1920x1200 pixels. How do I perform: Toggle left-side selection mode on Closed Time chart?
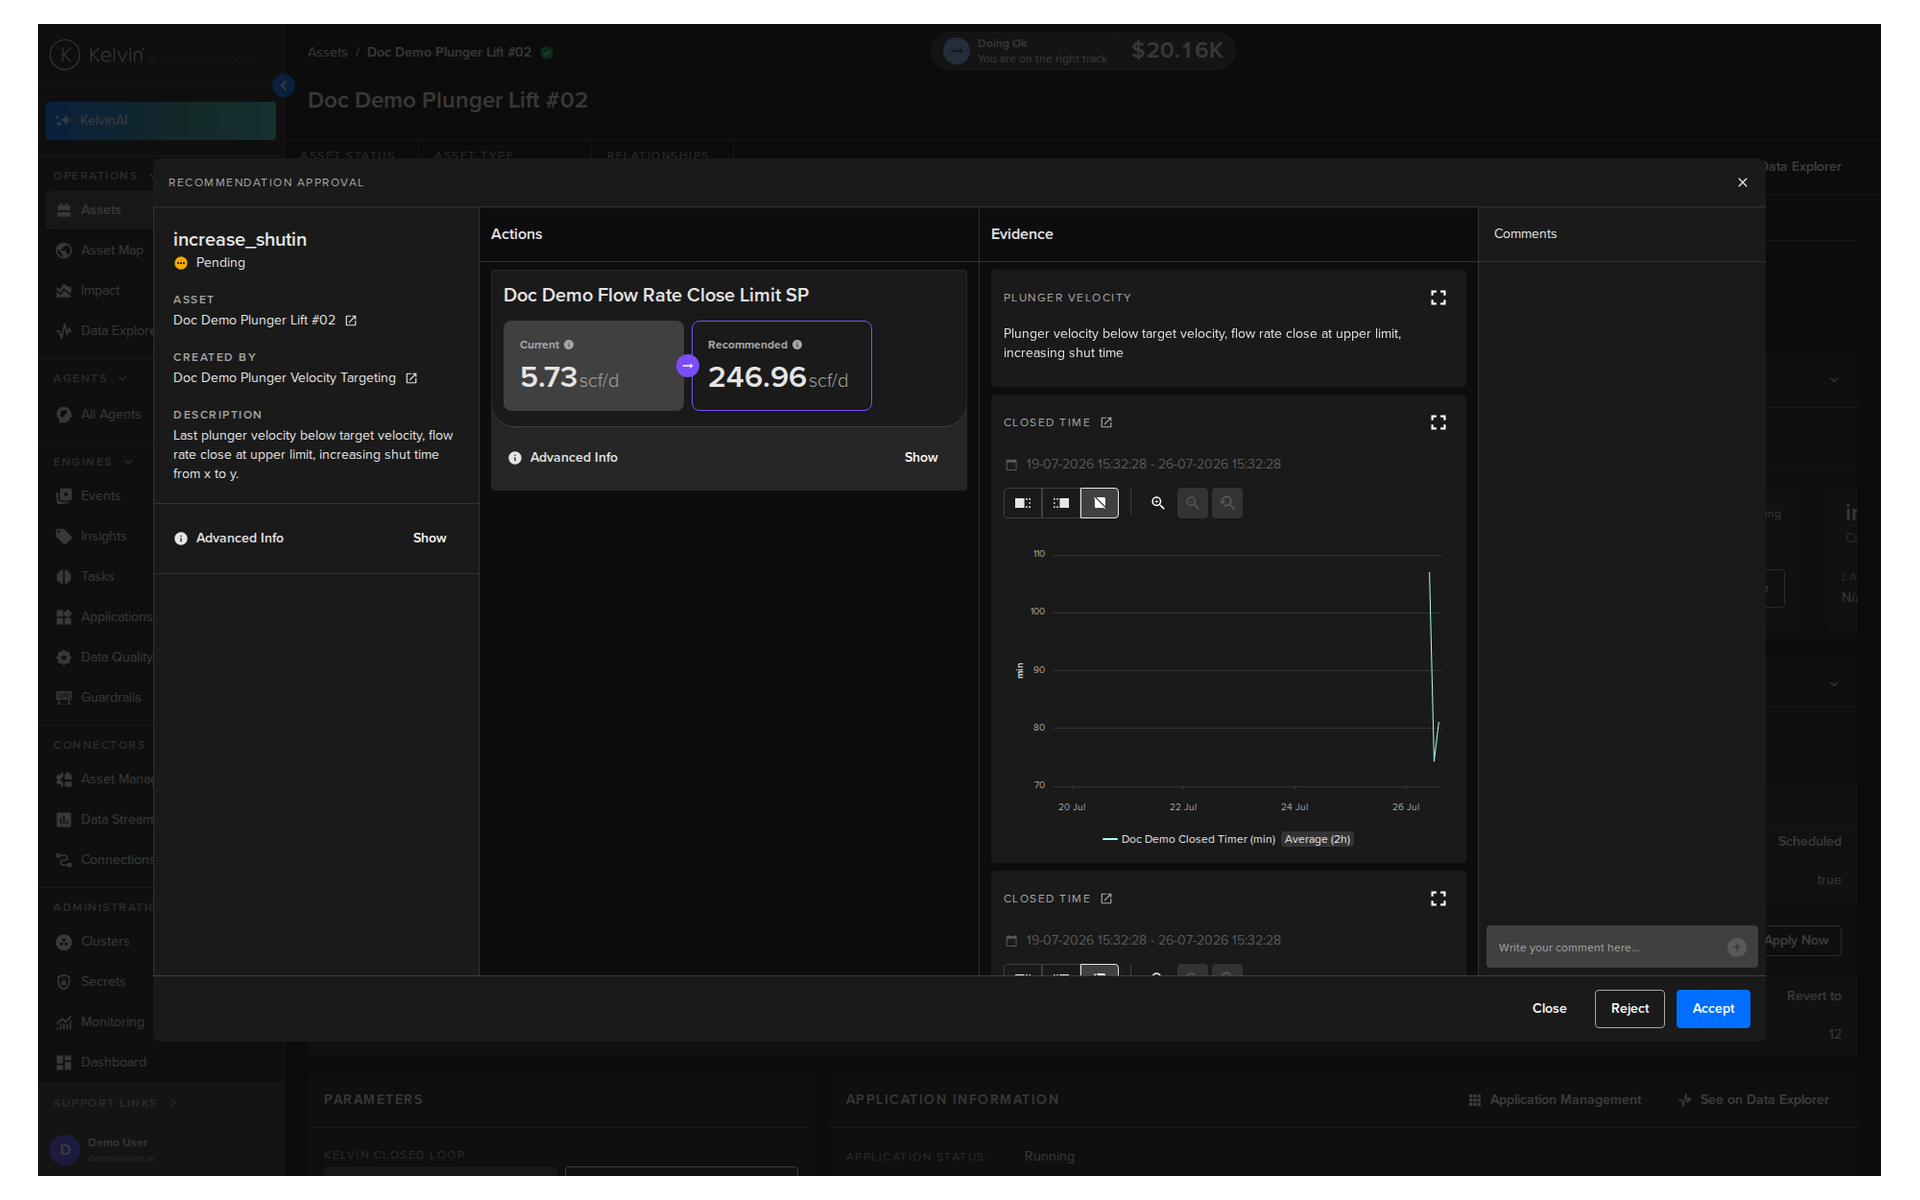point(1022,503)
